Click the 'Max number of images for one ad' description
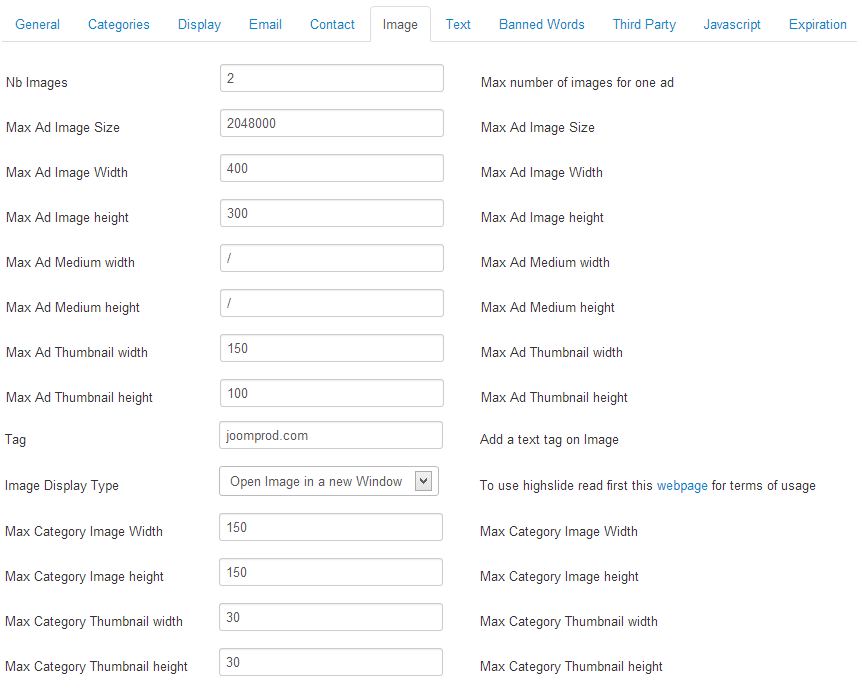The image size is (862, 696). 577,82
